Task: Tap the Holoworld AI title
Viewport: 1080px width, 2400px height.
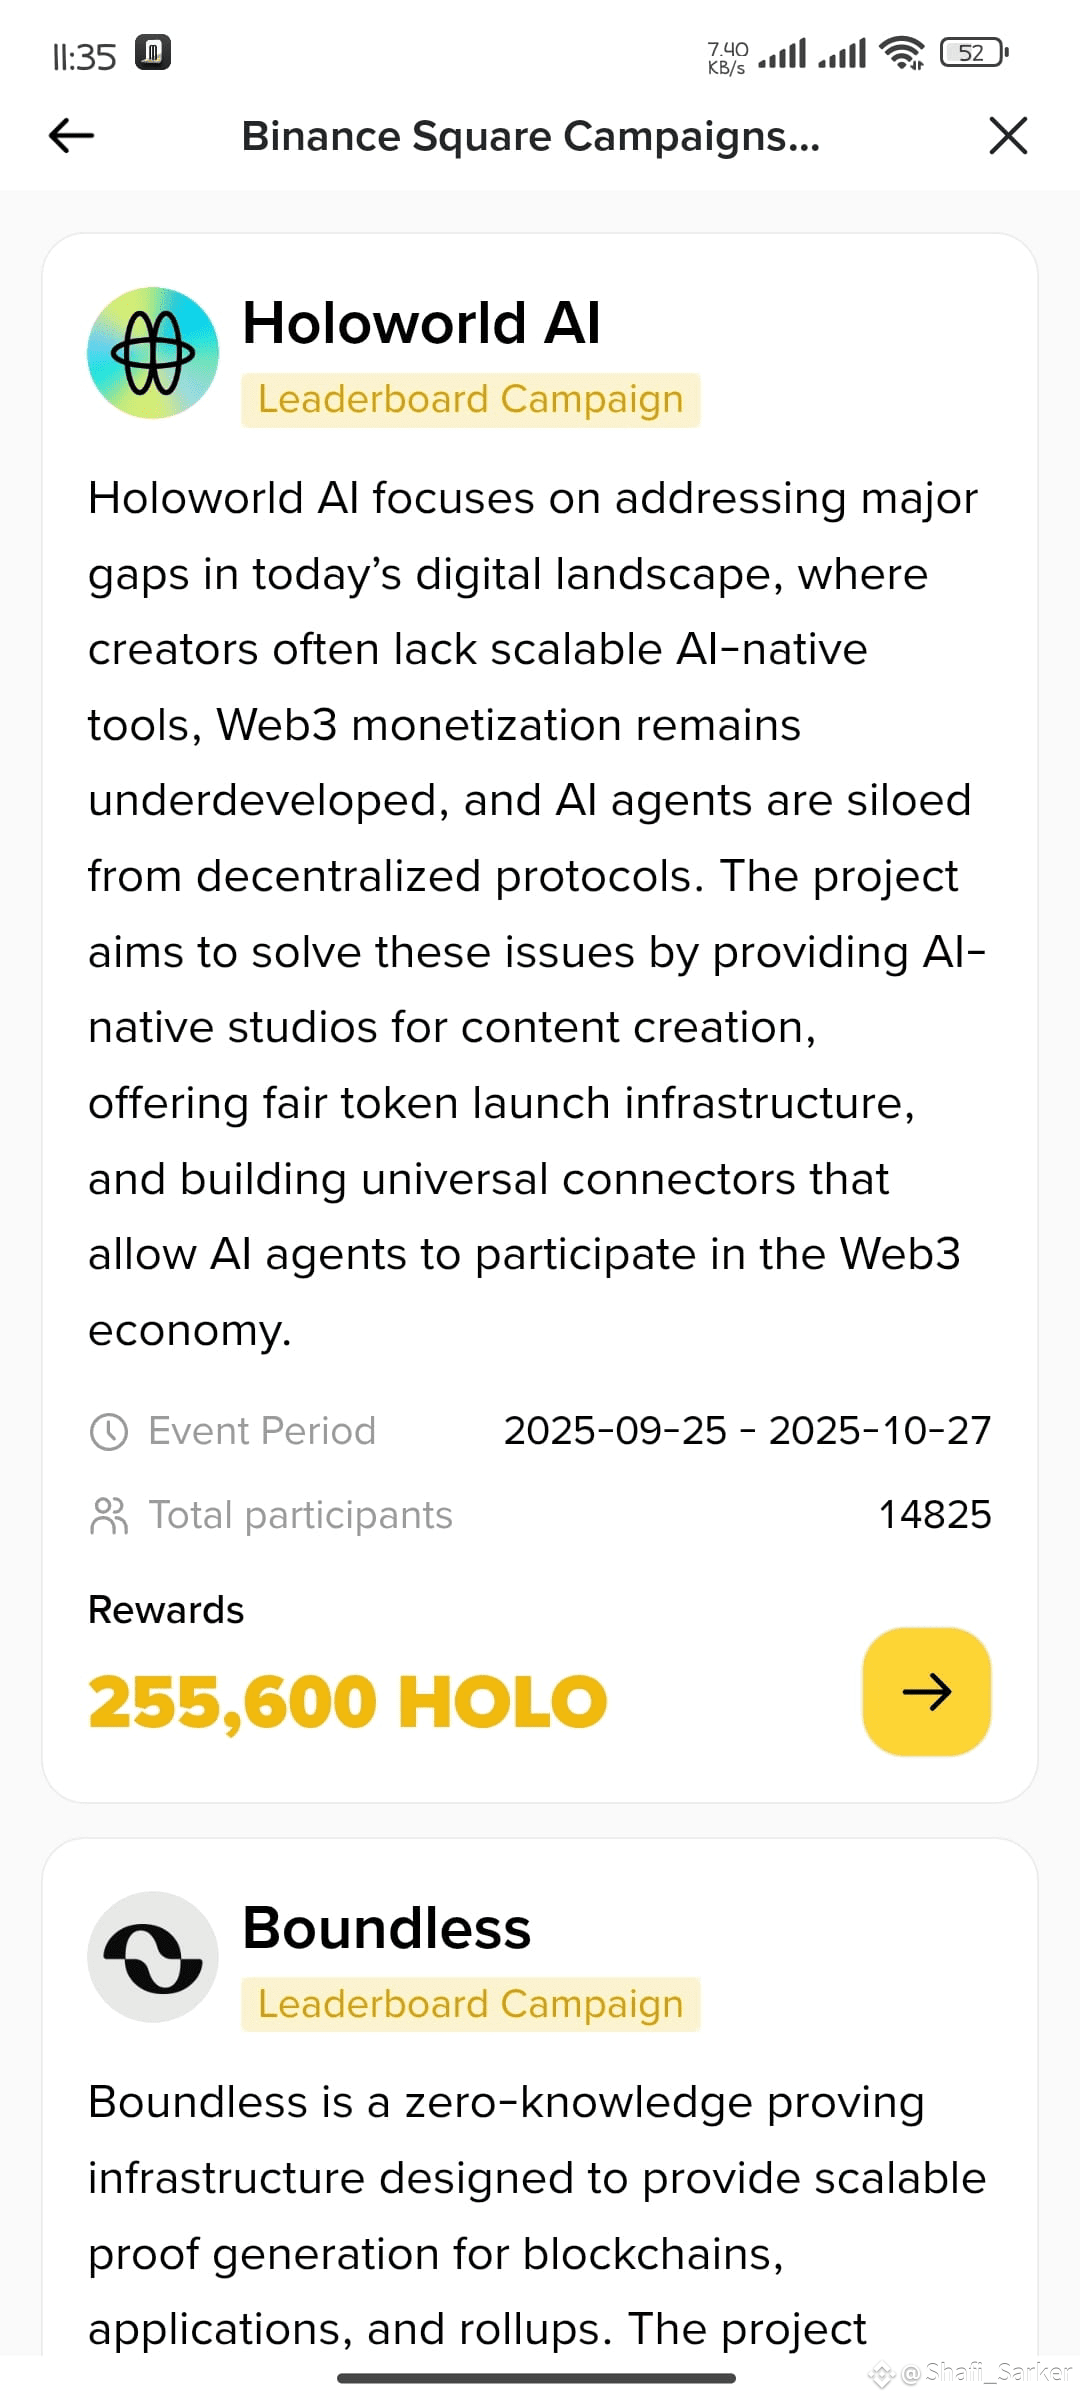Action: 421,323
